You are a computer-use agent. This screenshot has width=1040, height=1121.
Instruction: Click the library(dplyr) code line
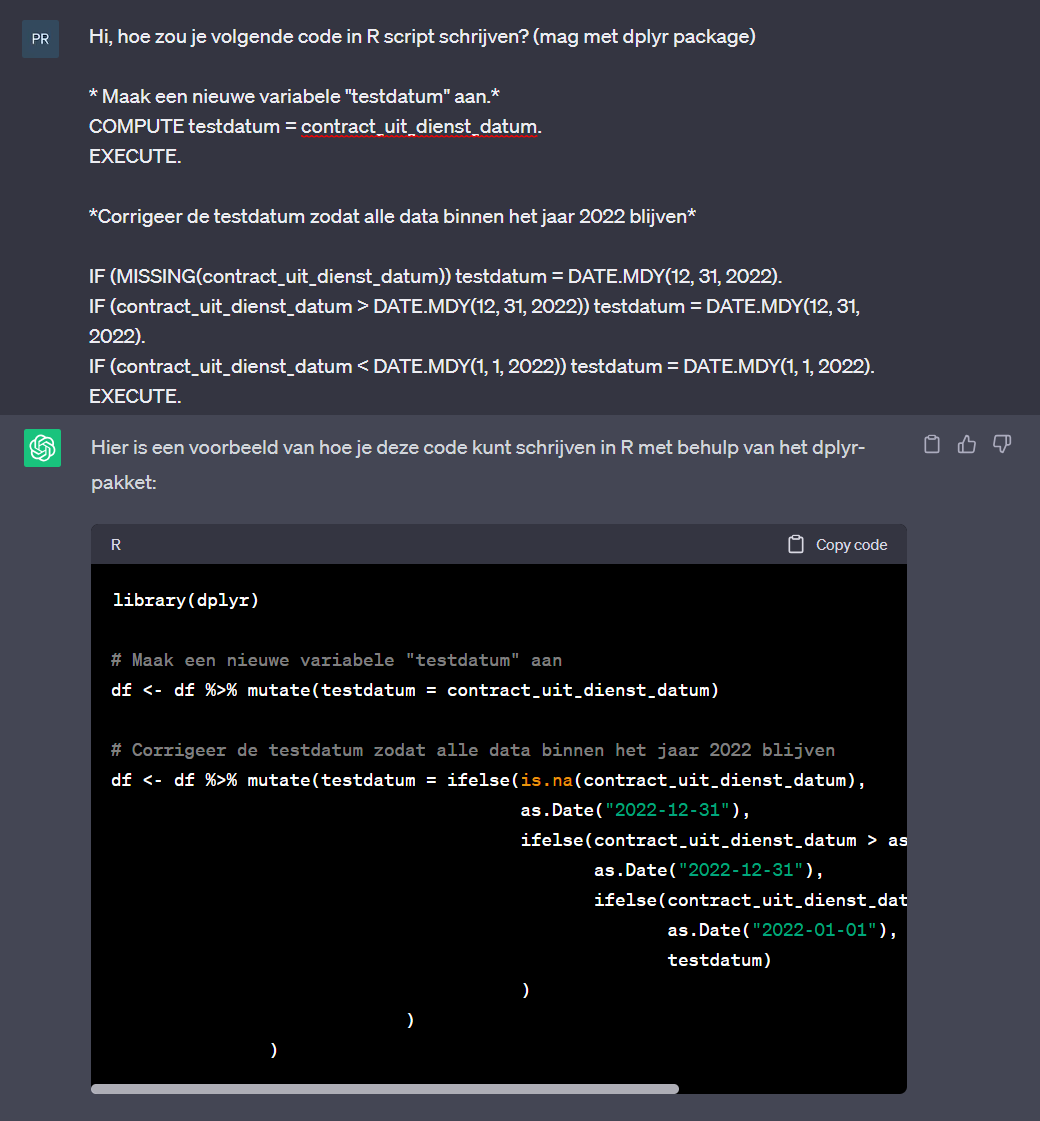point(186,600)
